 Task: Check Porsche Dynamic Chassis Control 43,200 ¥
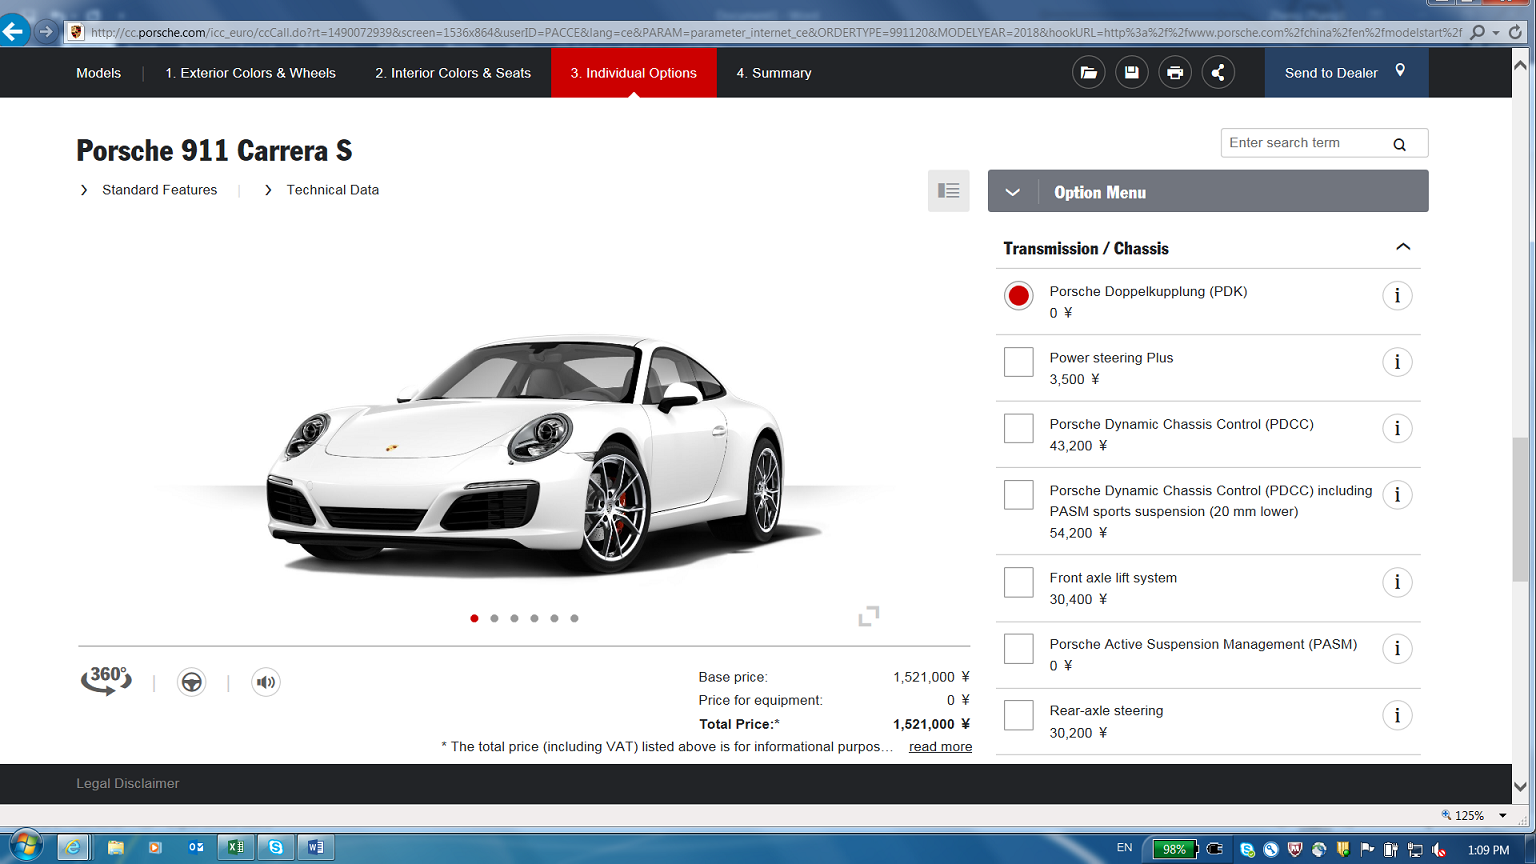tap(1018, 429)
